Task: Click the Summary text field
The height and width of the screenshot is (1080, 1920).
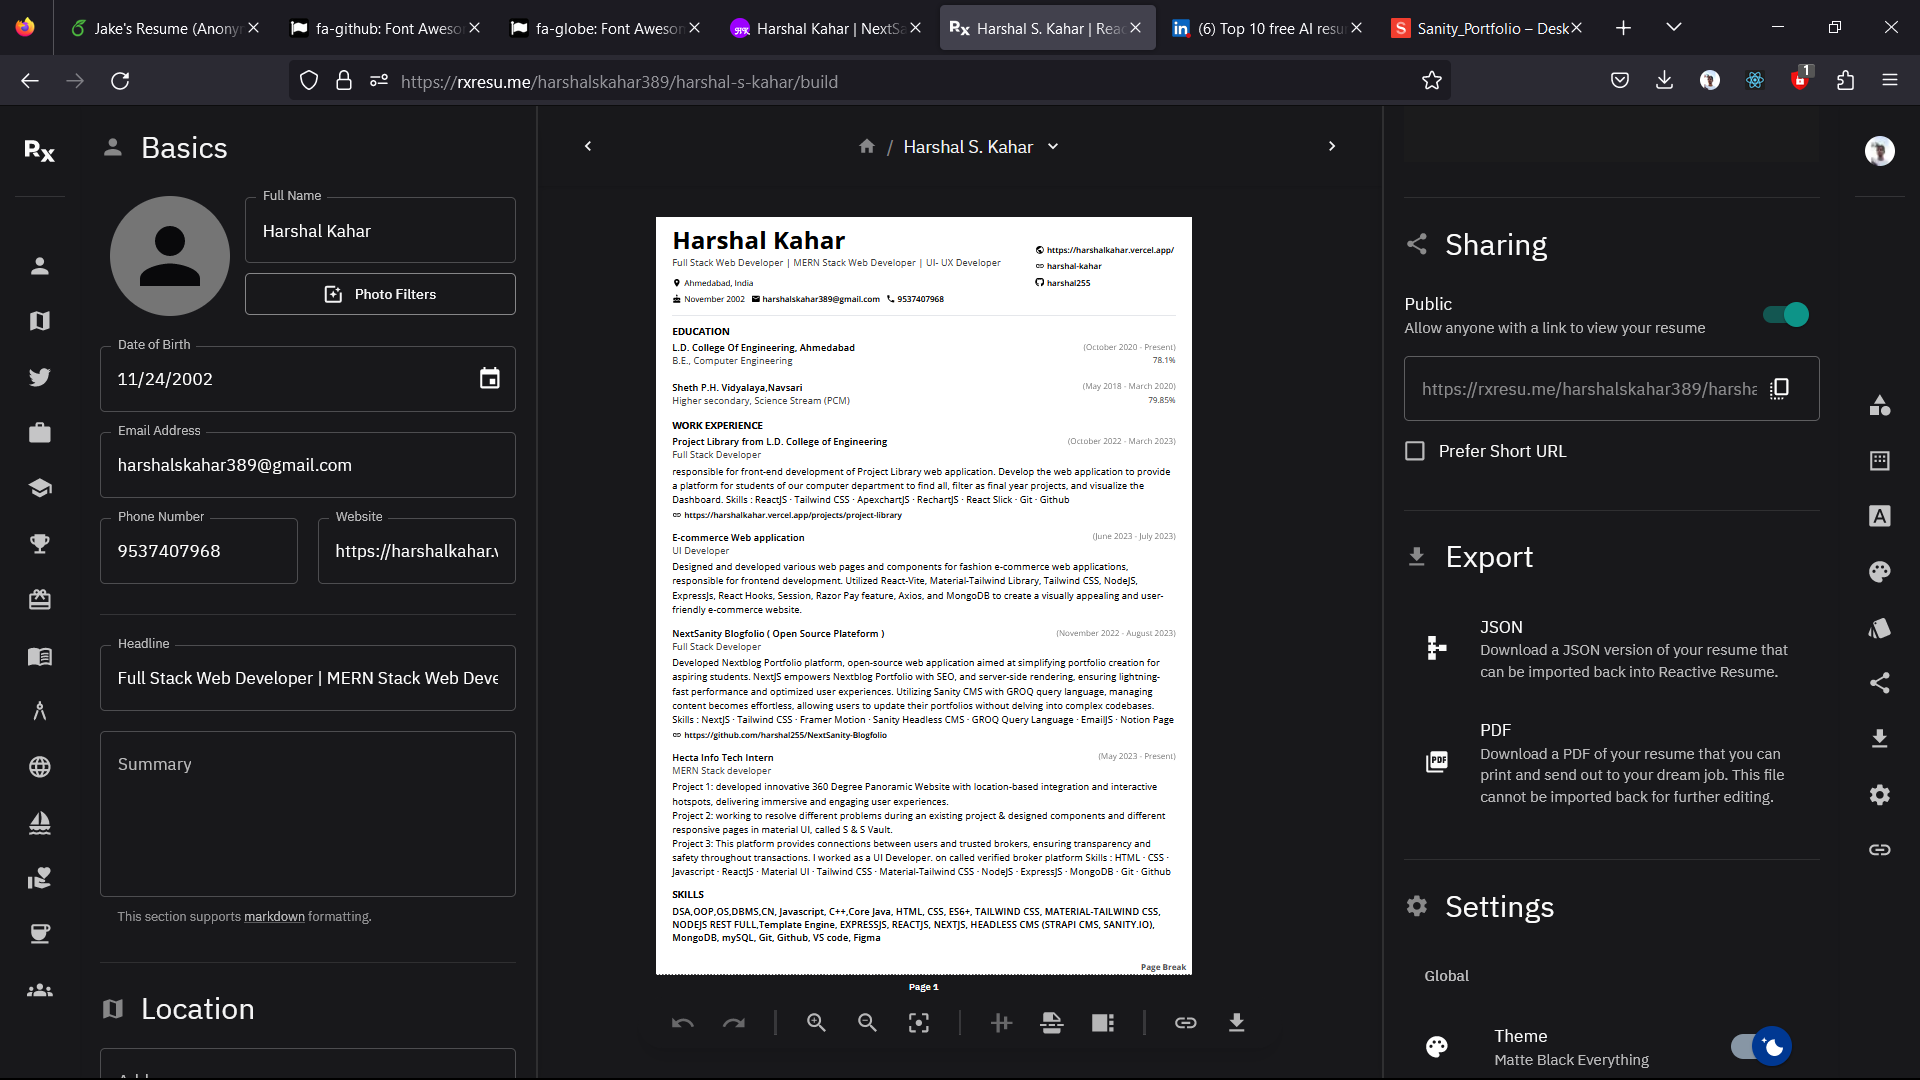Action: (x=307, y=812)
